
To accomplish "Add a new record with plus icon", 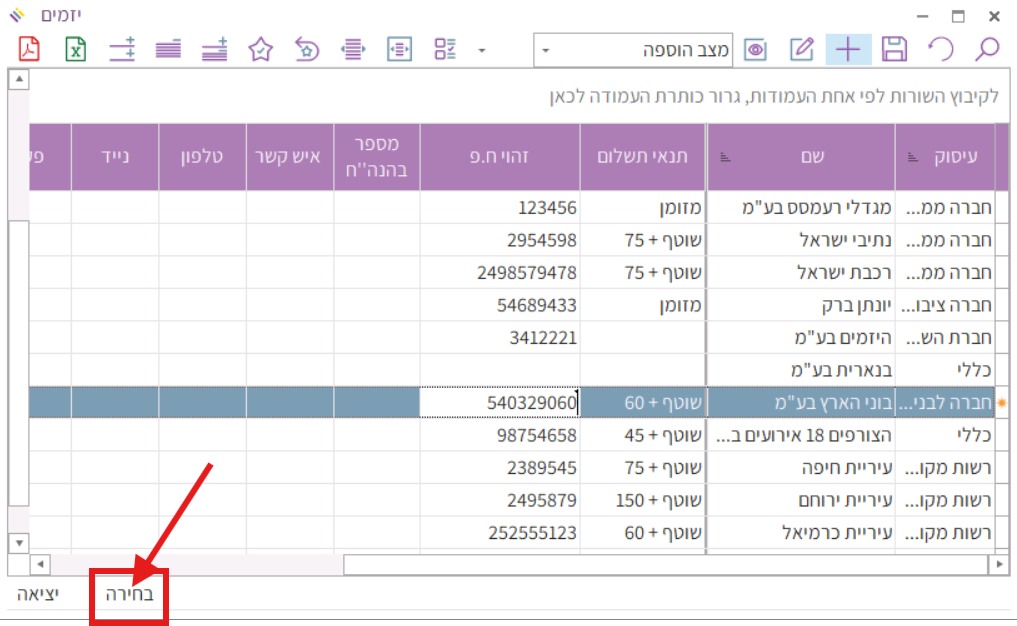I will click(x=848, y=49).
